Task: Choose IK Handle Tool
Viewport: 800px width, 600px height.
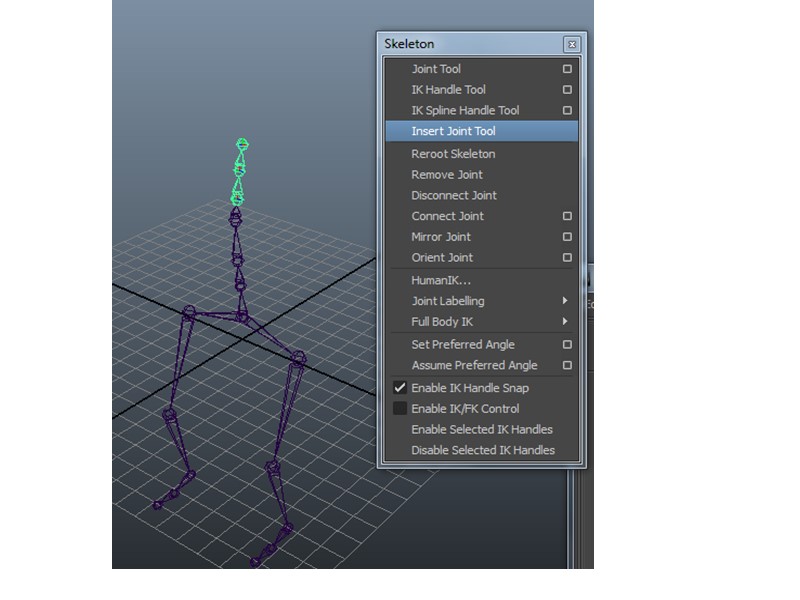Action: [448, 90]
